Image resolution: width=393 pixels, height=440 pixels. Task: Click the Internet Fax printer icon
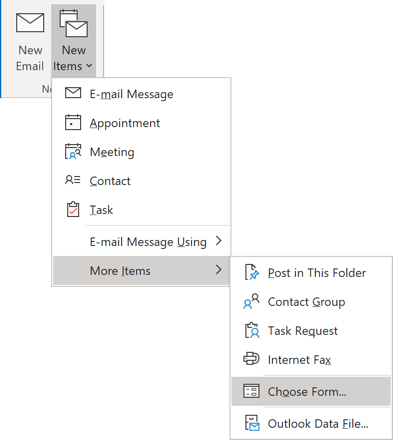tap(251, 359)
